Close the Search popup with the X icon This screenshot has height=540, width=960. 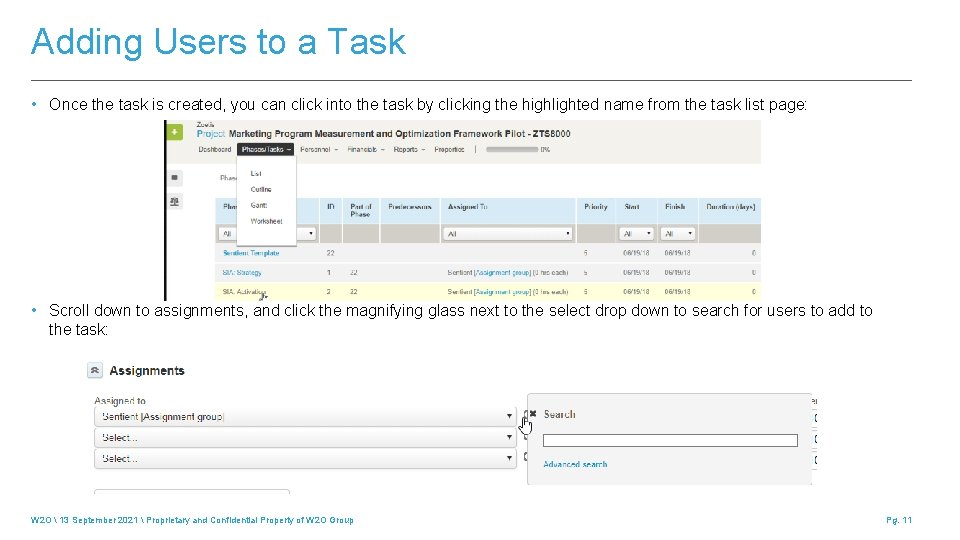pos(533,414)
